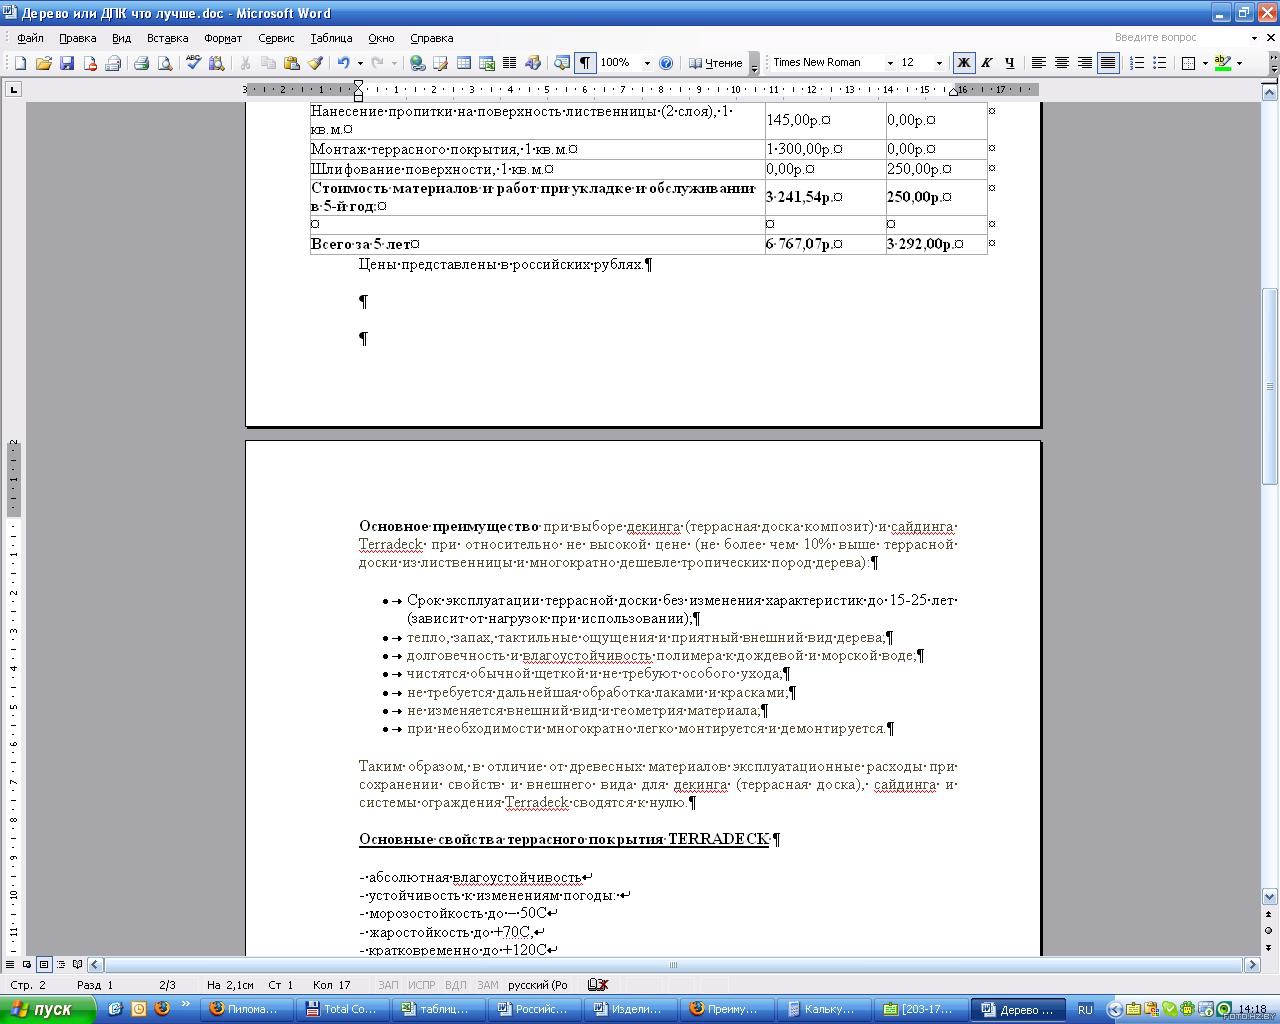The image size is (1280, 1024).
Task: Toggle ЗАП macro recording indicator
Action: click(x=388, y=985)
